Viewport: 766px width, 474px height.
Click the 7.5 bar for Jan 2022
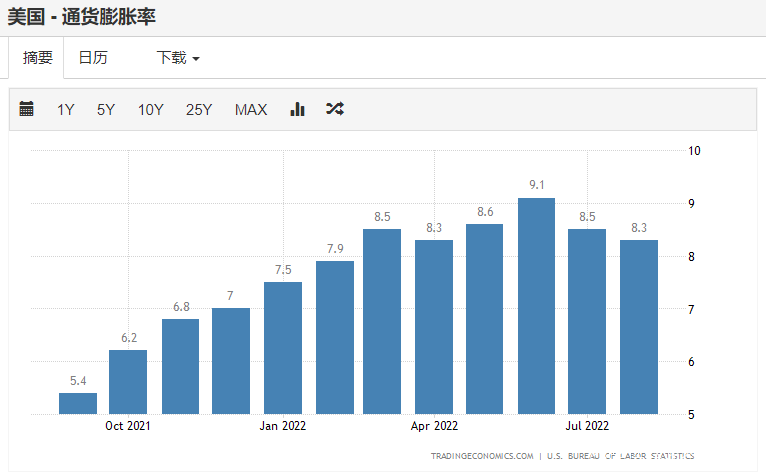pos(283,348)
